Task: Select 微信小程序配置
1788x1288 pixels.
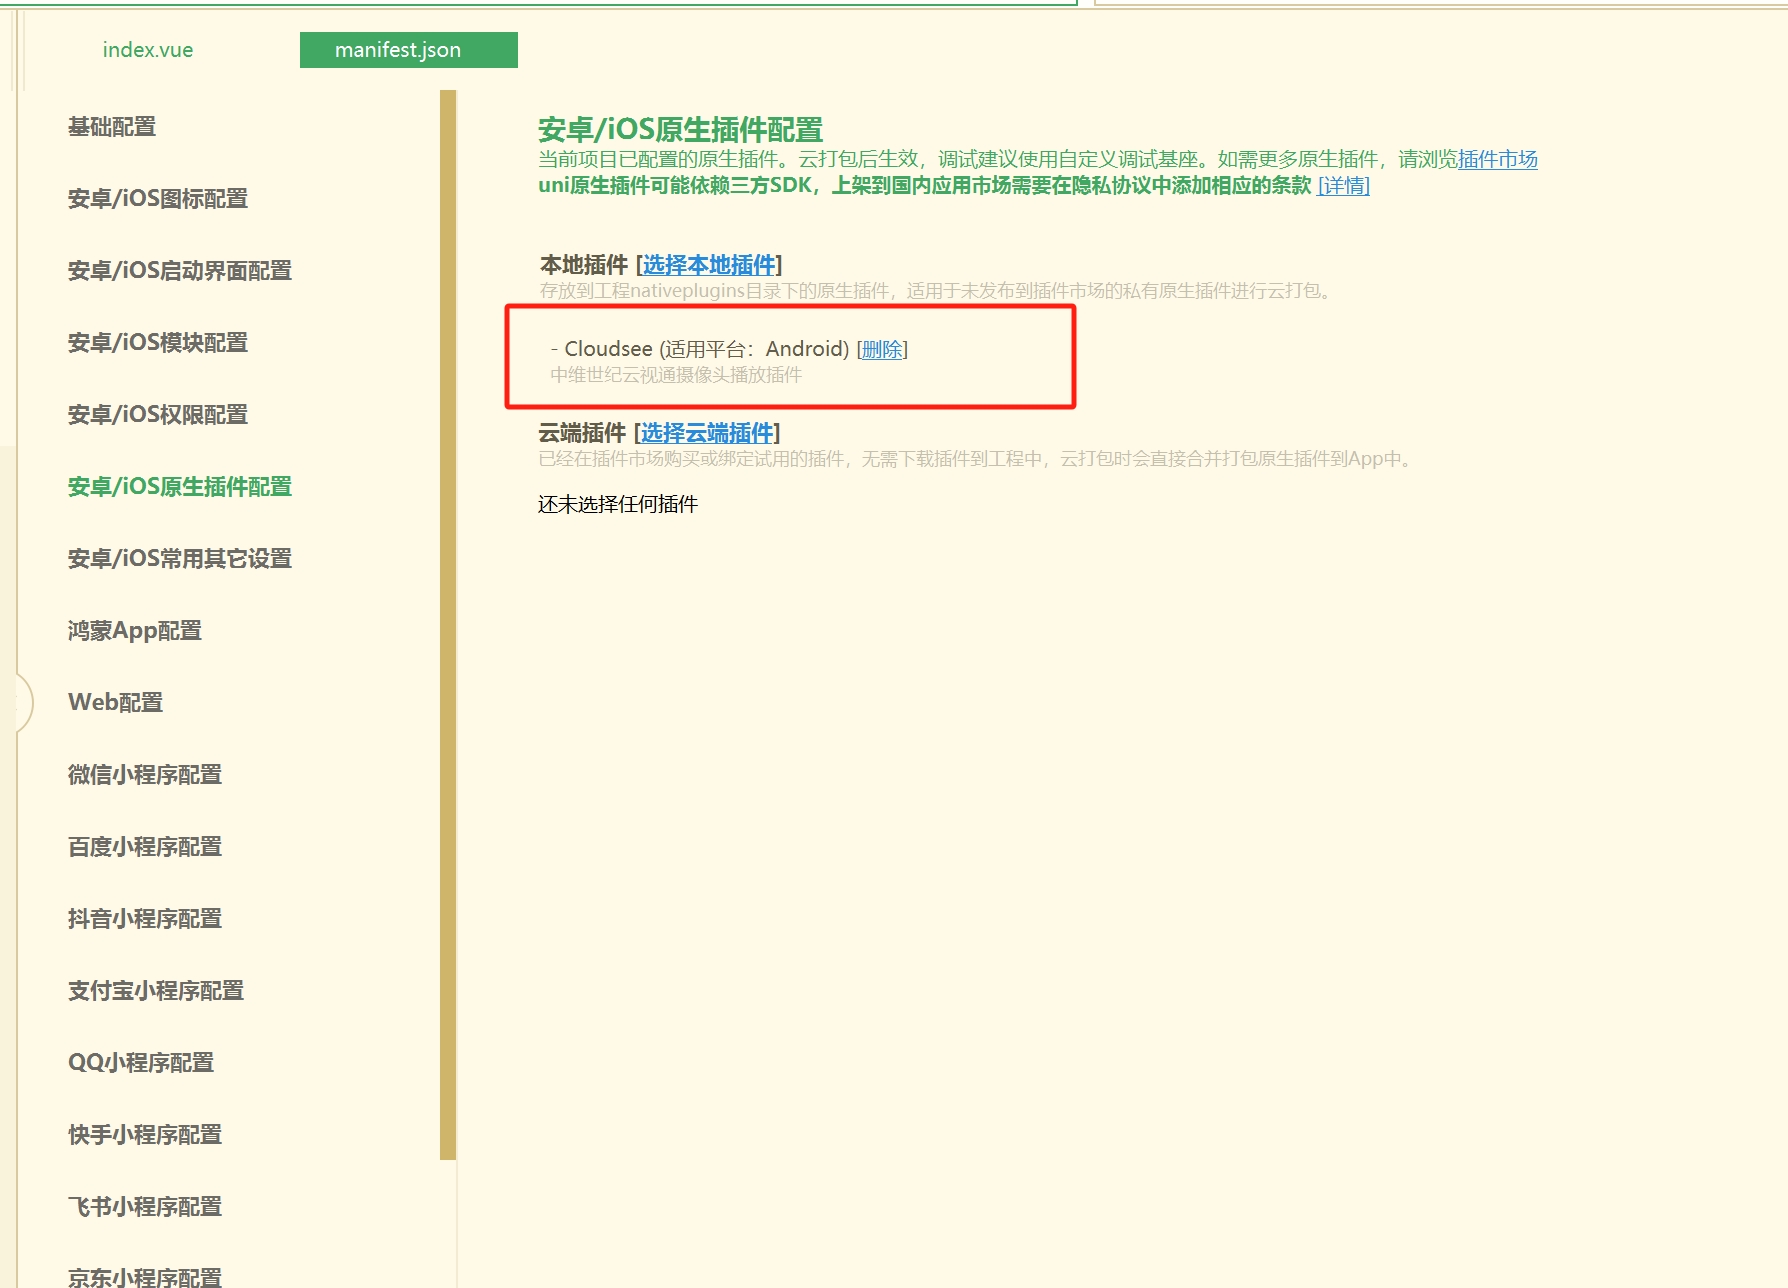Action: [145, 775]
